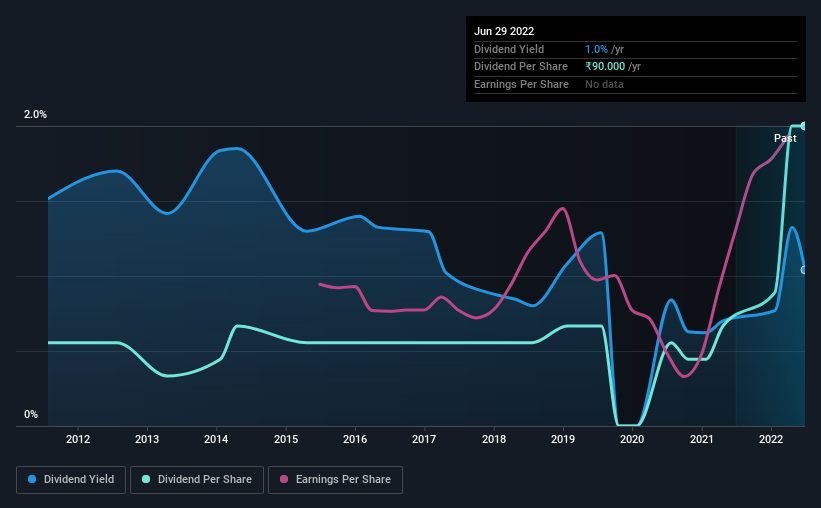Click the ₹90.000 dividend per share value
The height and width of the screenshot is (508, 821).
605,67
